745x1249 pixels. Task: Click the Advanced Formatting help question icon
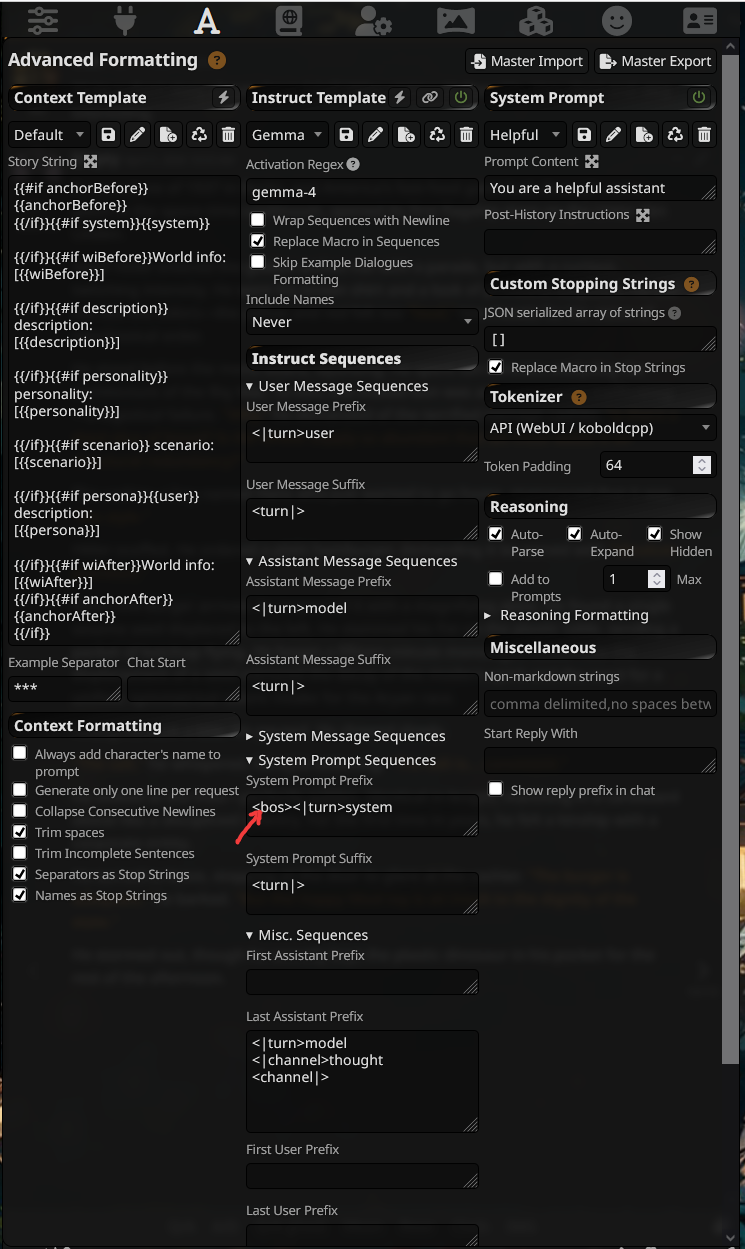[x=217, y=60]
